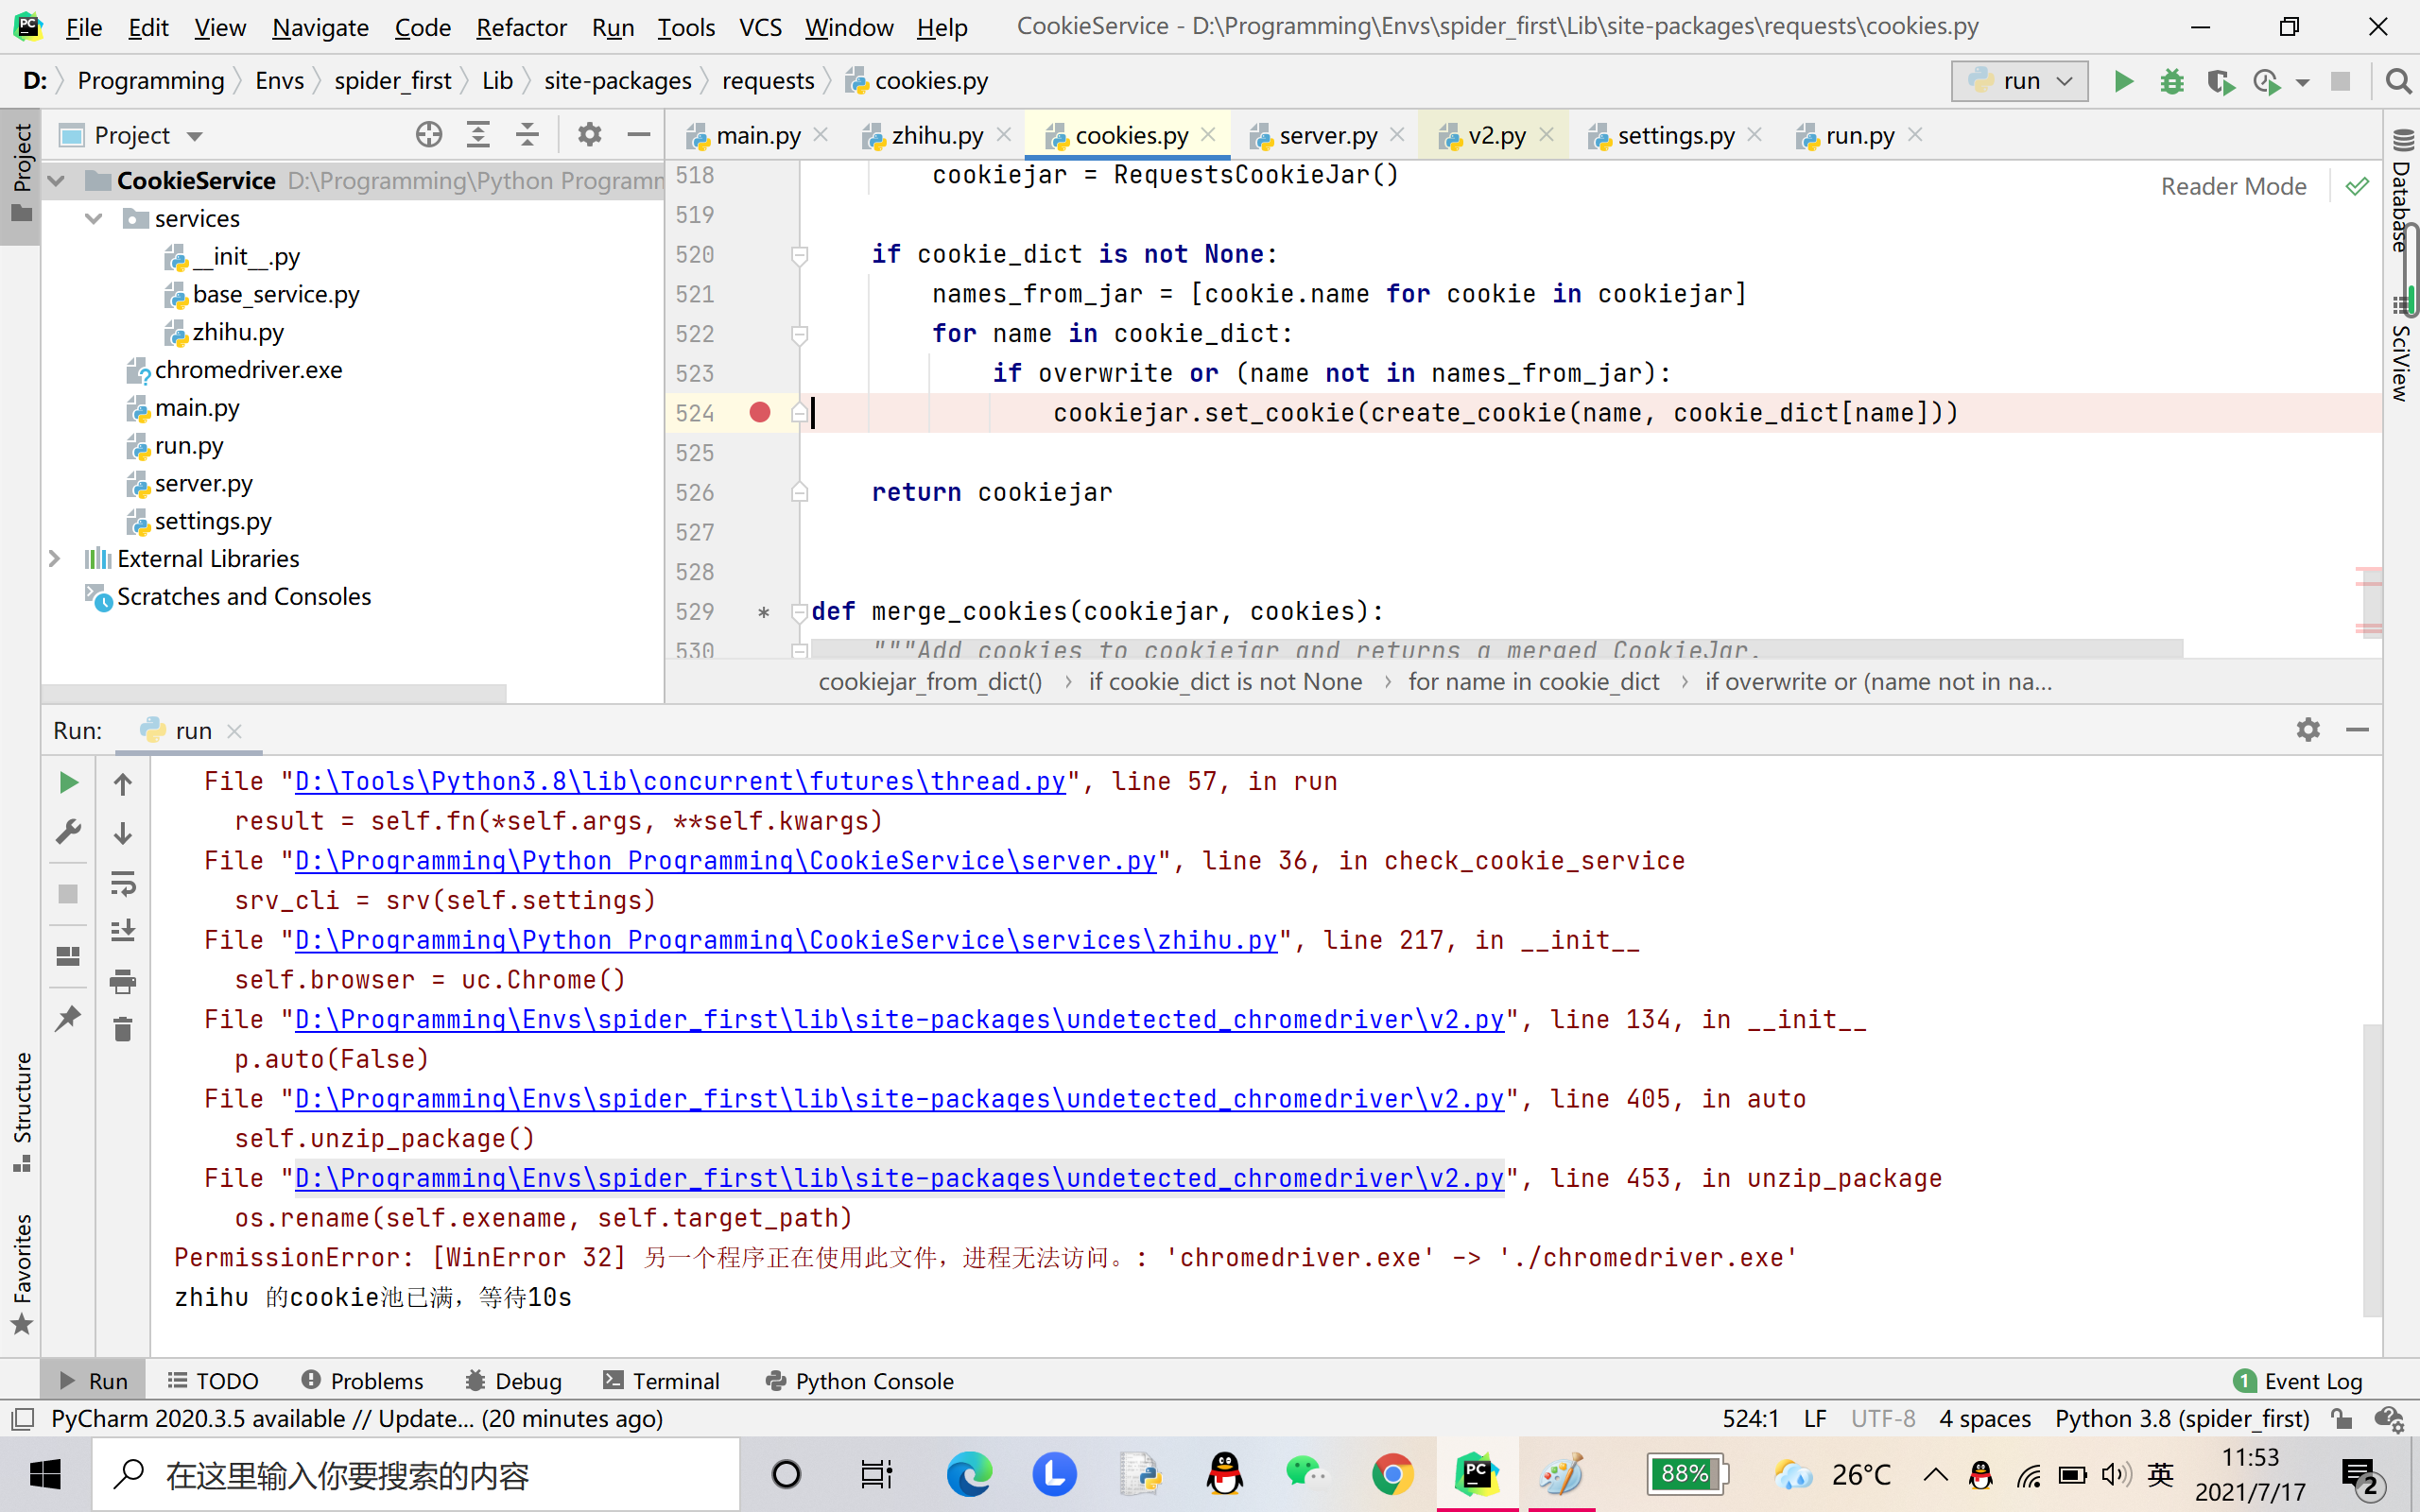Expand External Libraries node
The width and height of the screenshot is (2420, 1512).
tap(55, 558)
